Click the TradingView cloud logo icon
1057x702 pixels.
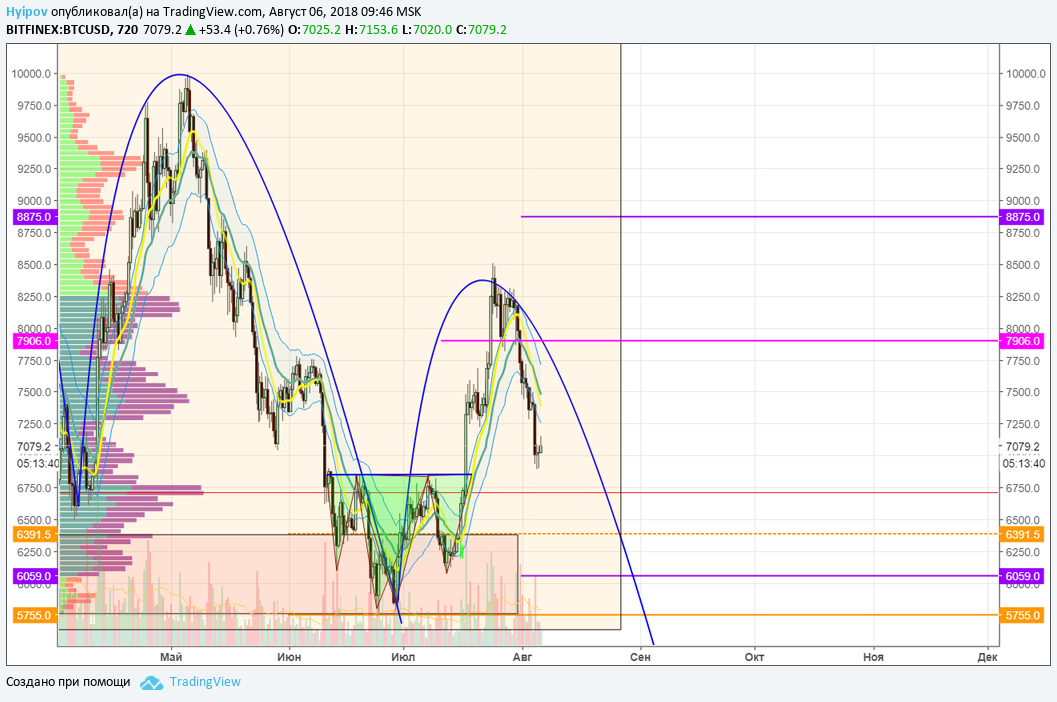coord(152,682)
